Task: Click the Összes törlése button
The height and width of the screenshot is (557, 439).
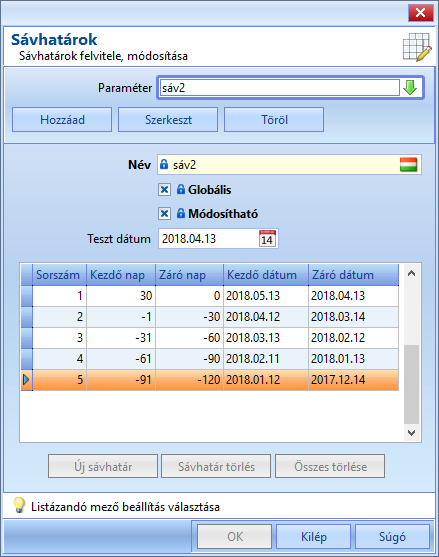Action: point(330,466)
